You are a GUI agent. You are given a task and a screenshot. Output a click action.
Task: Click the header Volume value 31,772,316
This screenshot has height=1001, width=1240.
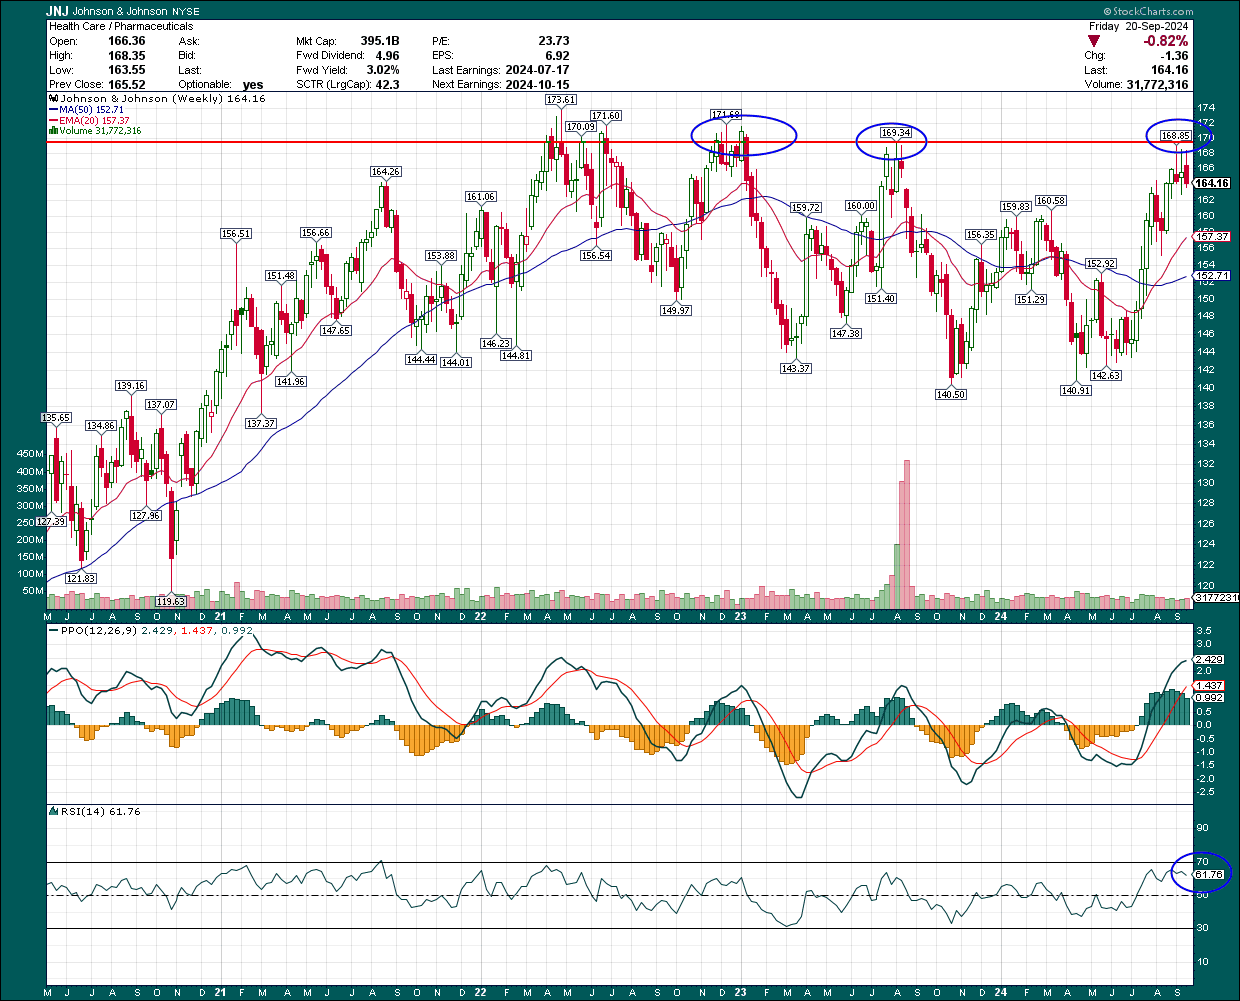(1157, 85)
